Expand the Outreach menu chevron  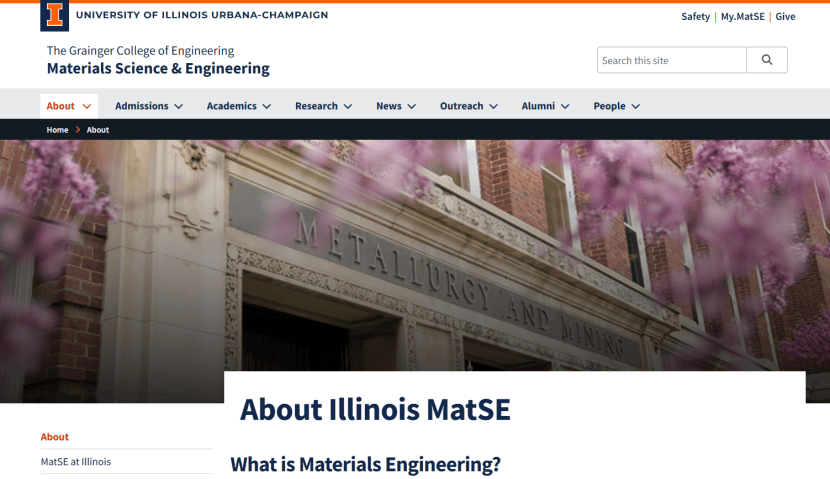[x=496, y=106]
